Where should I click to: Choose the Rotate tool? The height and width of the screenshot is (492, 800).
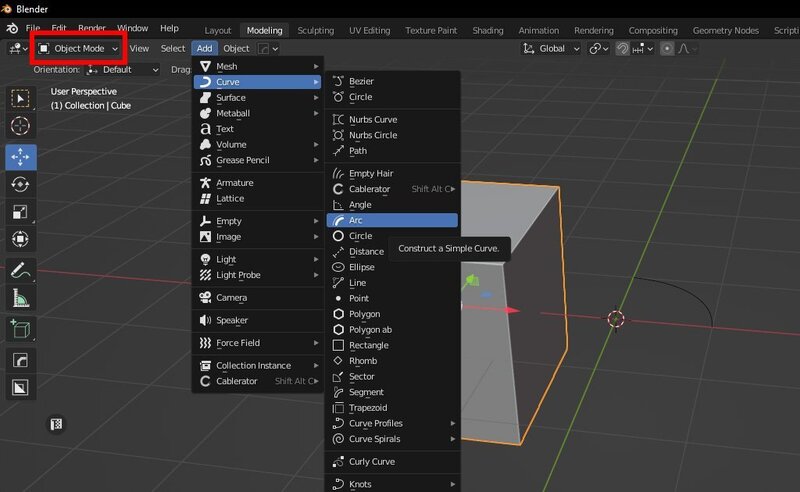pyautogui.click(x=21, y=184)
